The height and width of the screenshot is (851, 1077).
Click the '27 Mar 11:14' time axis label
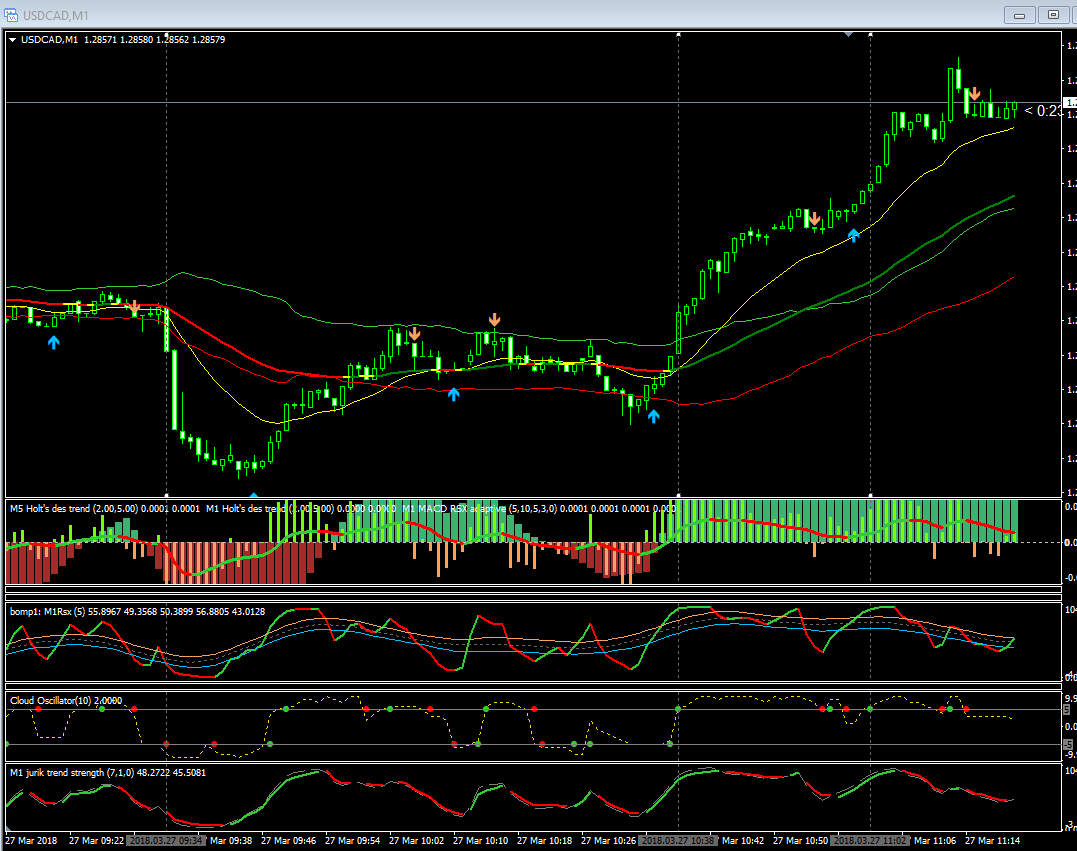(x=993, y=841)
